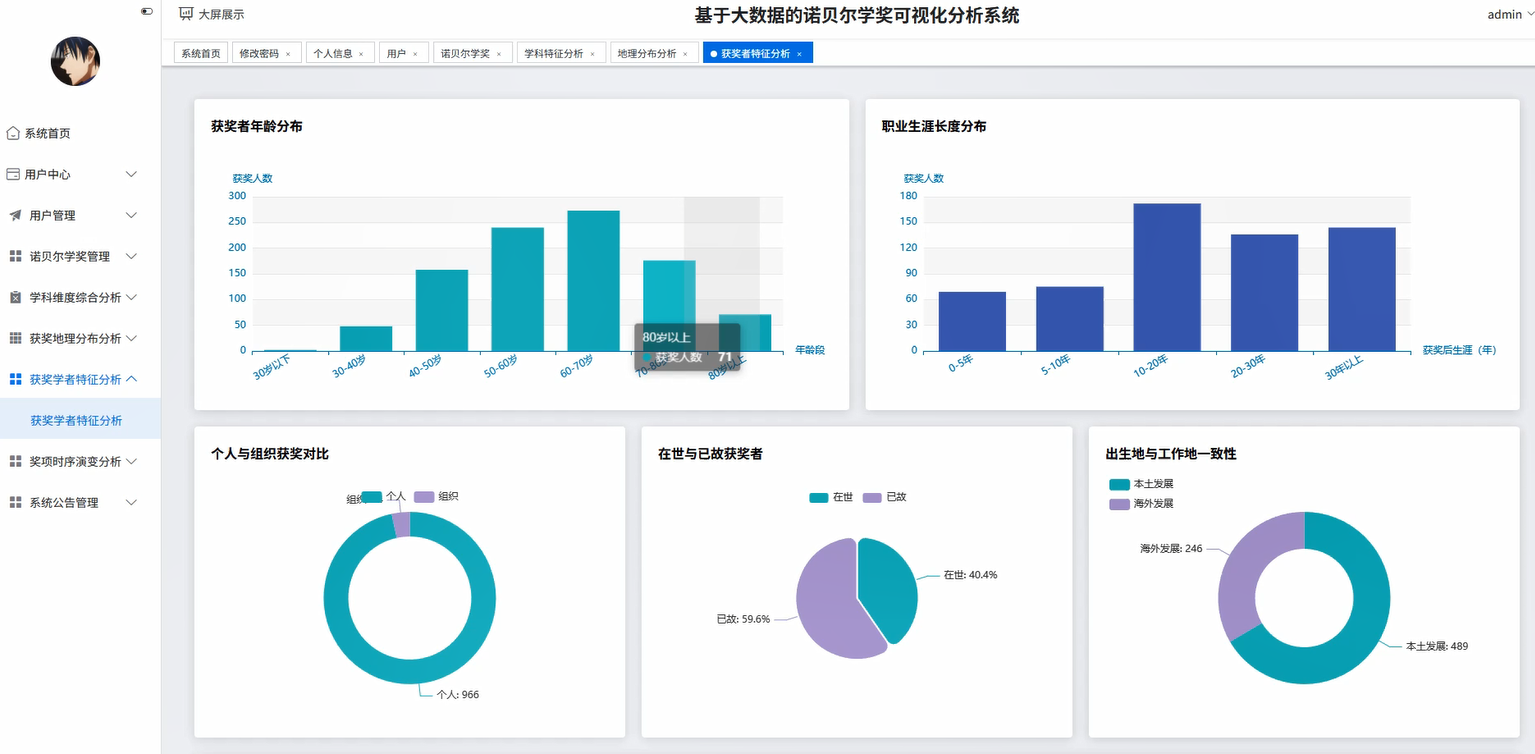Expand the 奖项时序演变分析 menu chevron
The height and width of the screenshot is (754, 1535).
[x=131, y=461]
